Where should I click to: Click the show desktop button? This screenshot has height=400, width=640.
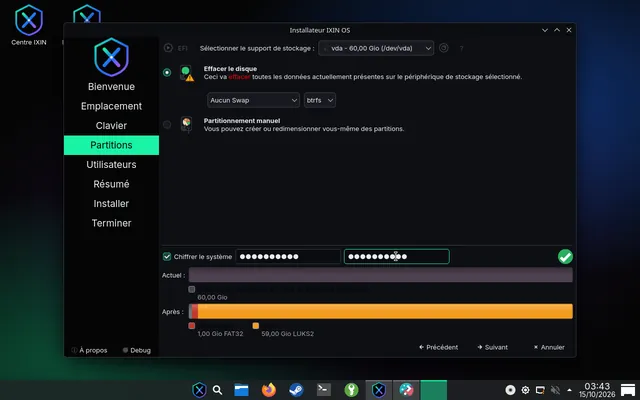(x=628, y=390)
